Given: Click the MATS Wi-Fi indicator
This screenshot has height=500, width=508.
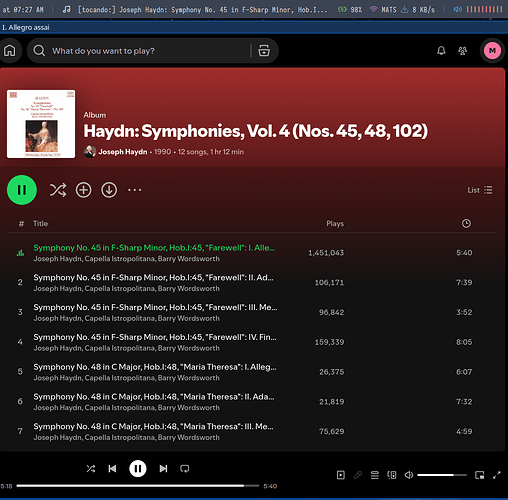Looking at the screenshot, I should (383, 9).
